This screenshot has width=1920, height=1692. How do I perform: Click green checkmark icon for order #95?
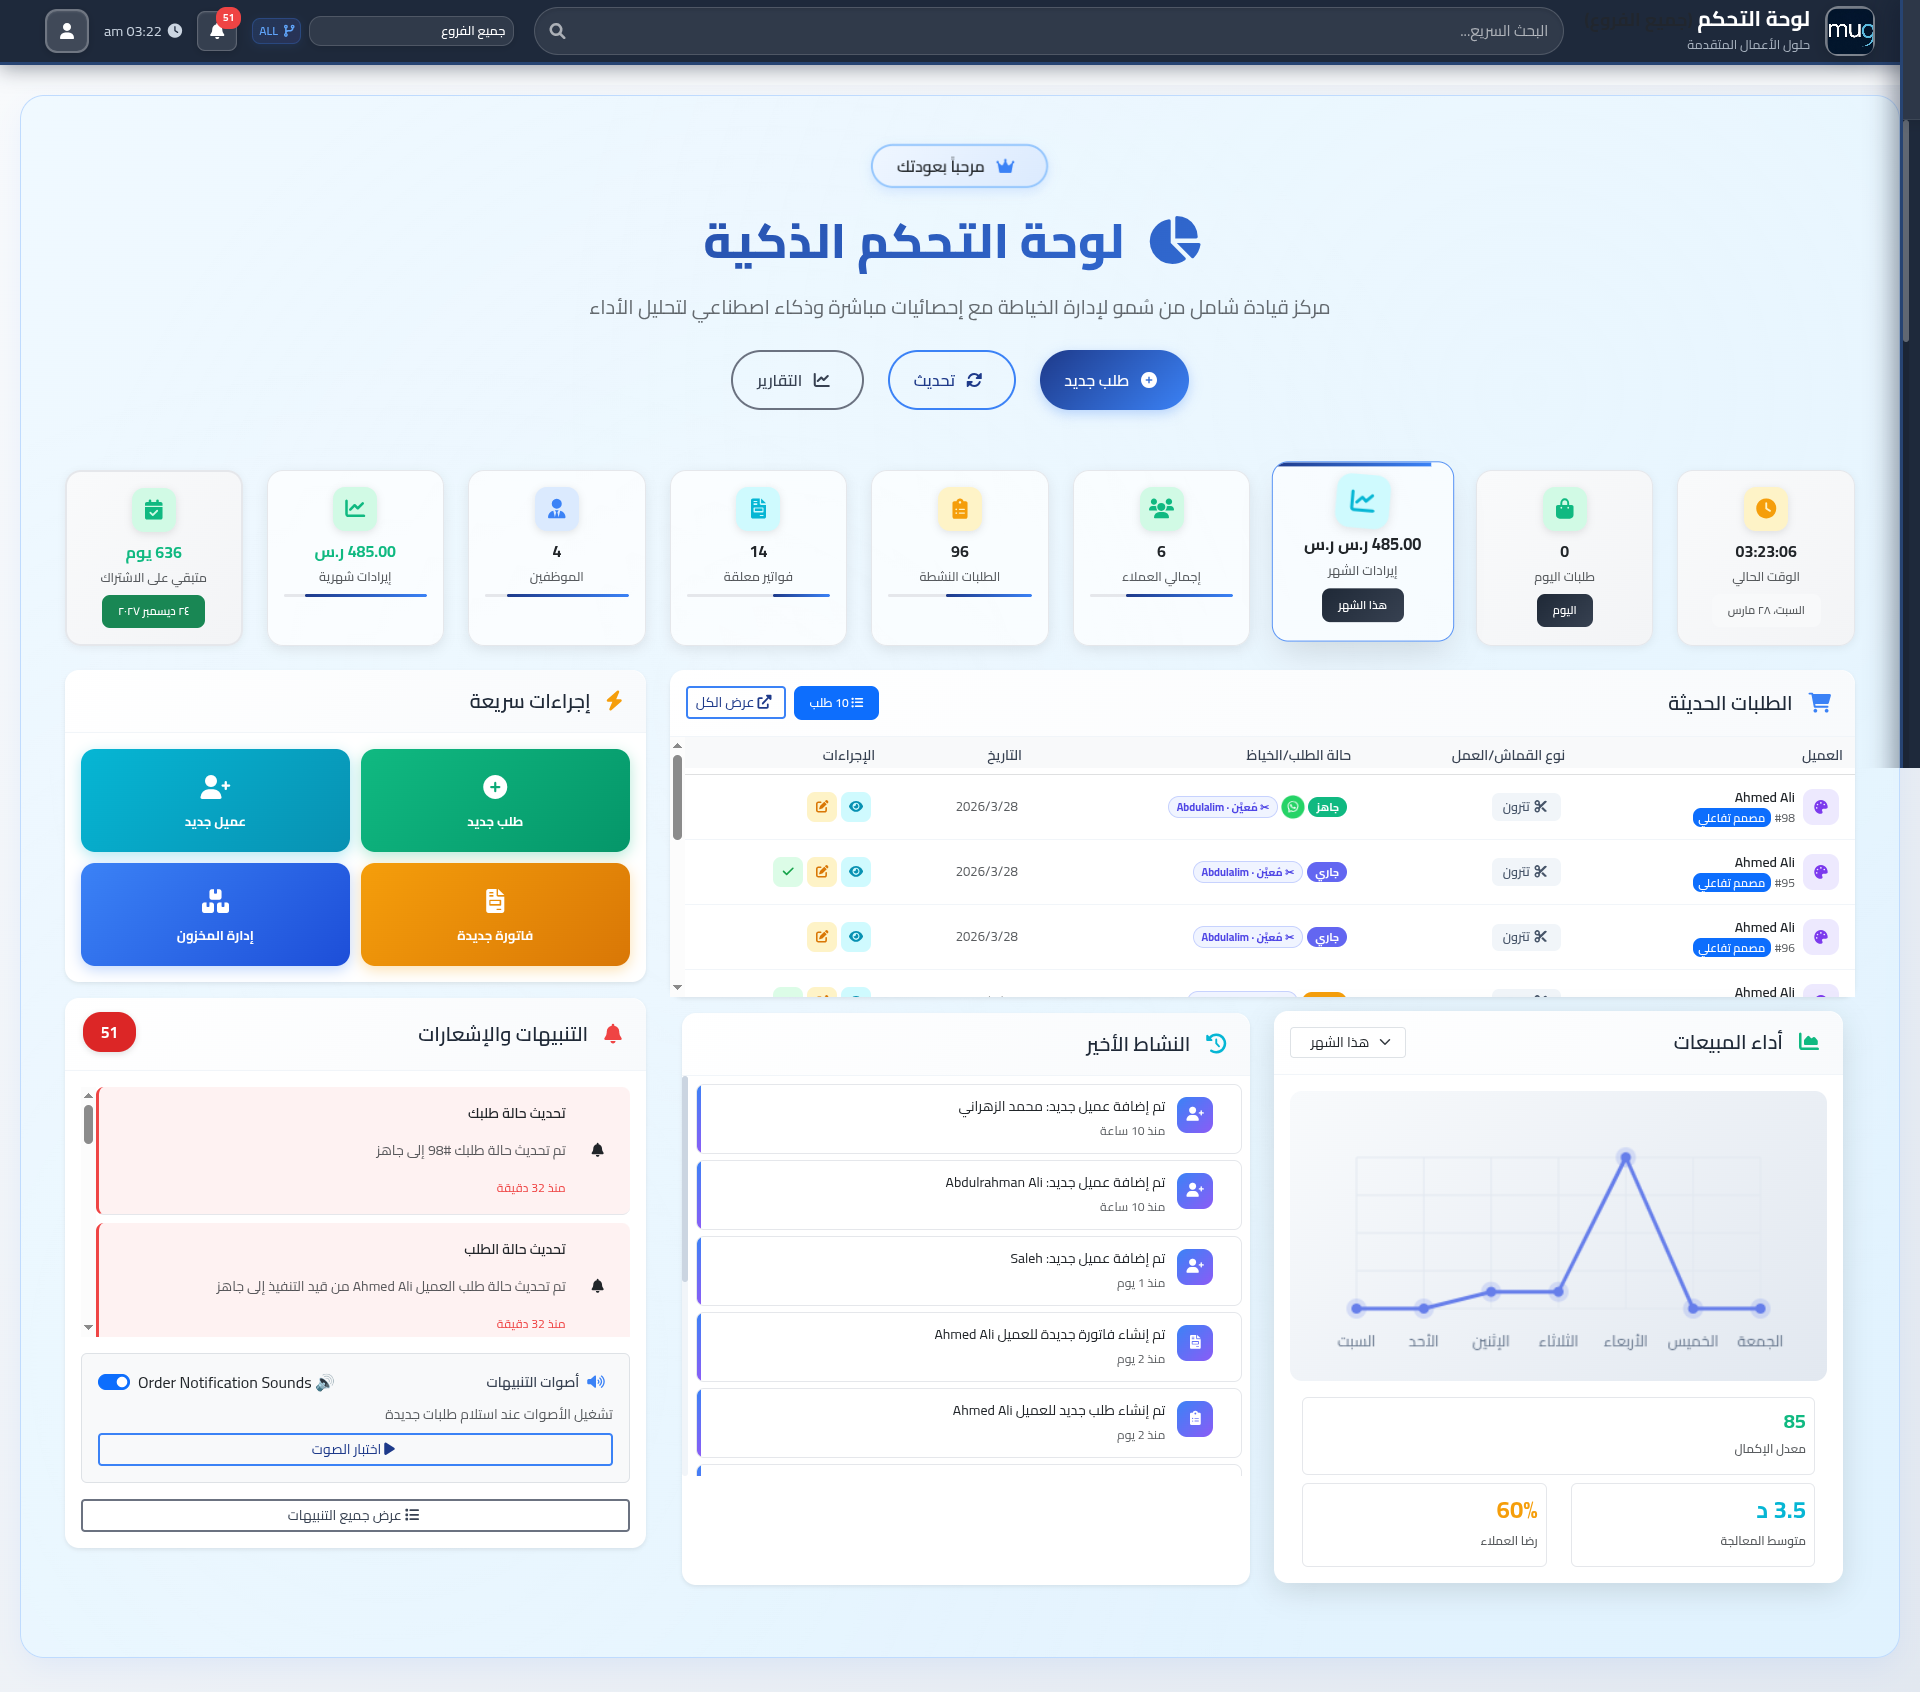pos(788,872)
